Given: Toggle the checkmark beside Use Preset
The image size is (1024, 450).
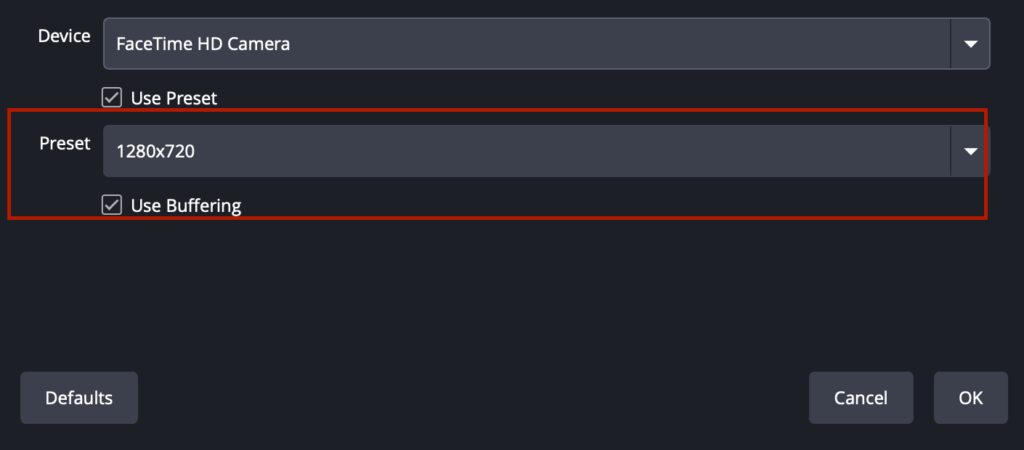Looking at the screenshot, I should click(112, 98).
